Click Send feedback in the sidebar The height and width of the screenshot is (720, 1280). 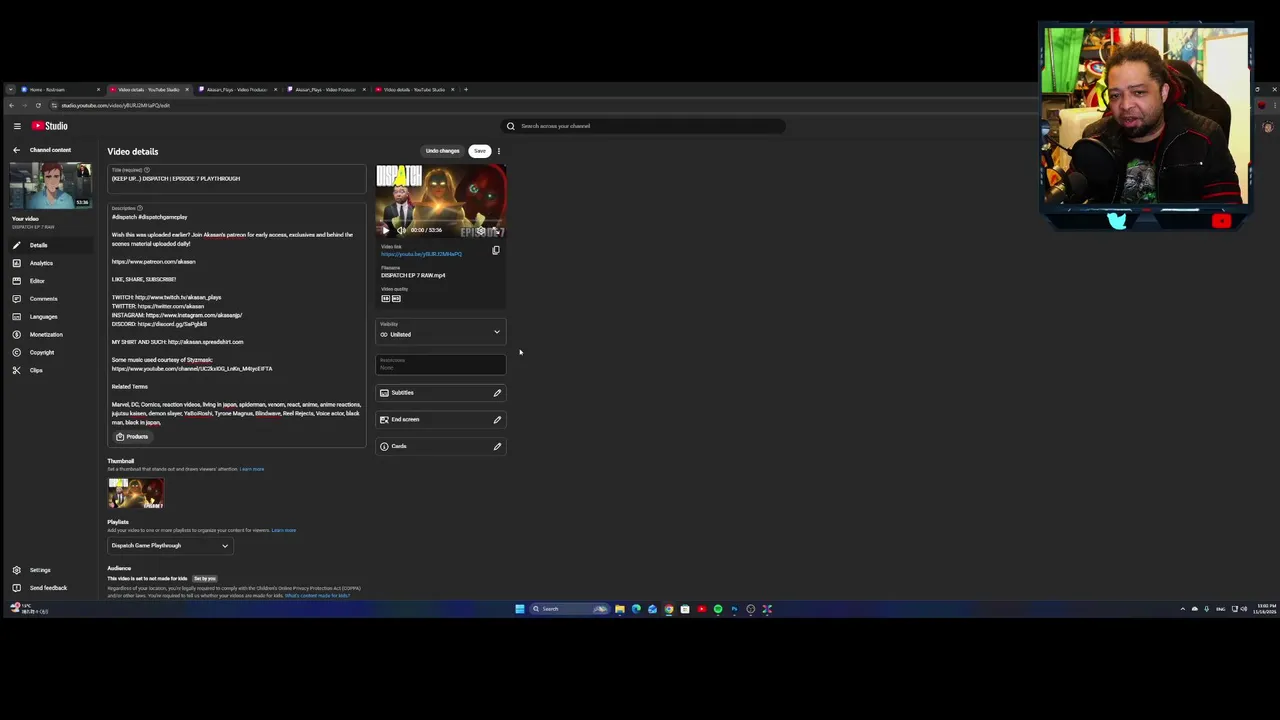click(x=48, y=588)
